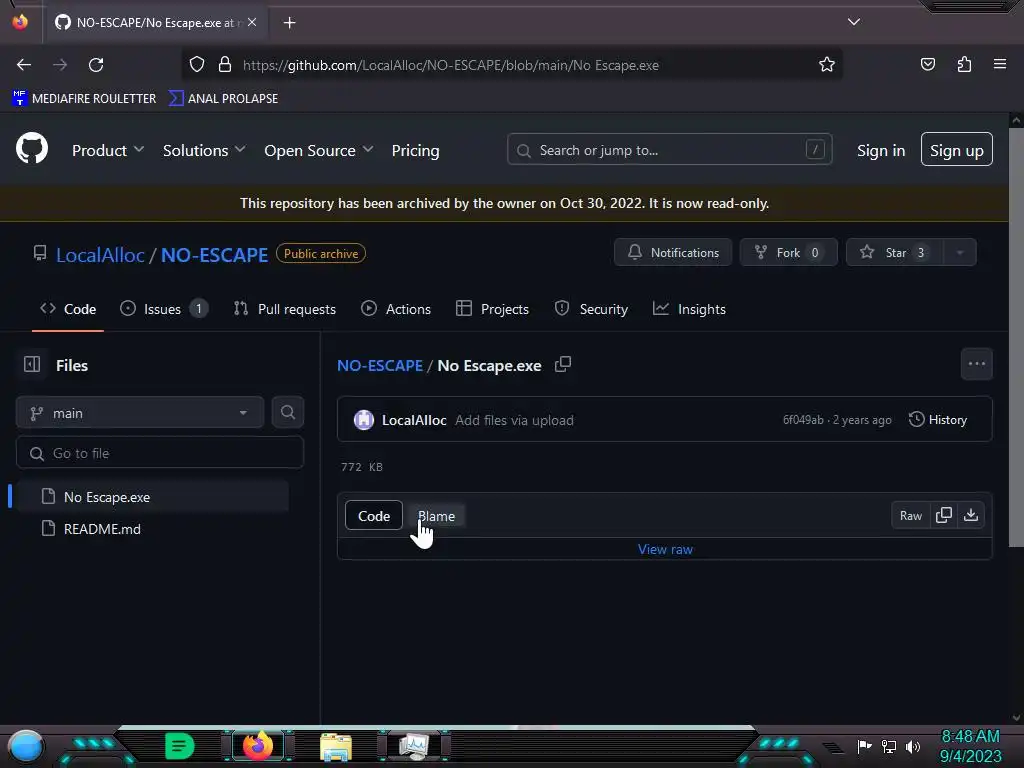
Task: Click the volume speaker tray icon
Action: [913, 746]
